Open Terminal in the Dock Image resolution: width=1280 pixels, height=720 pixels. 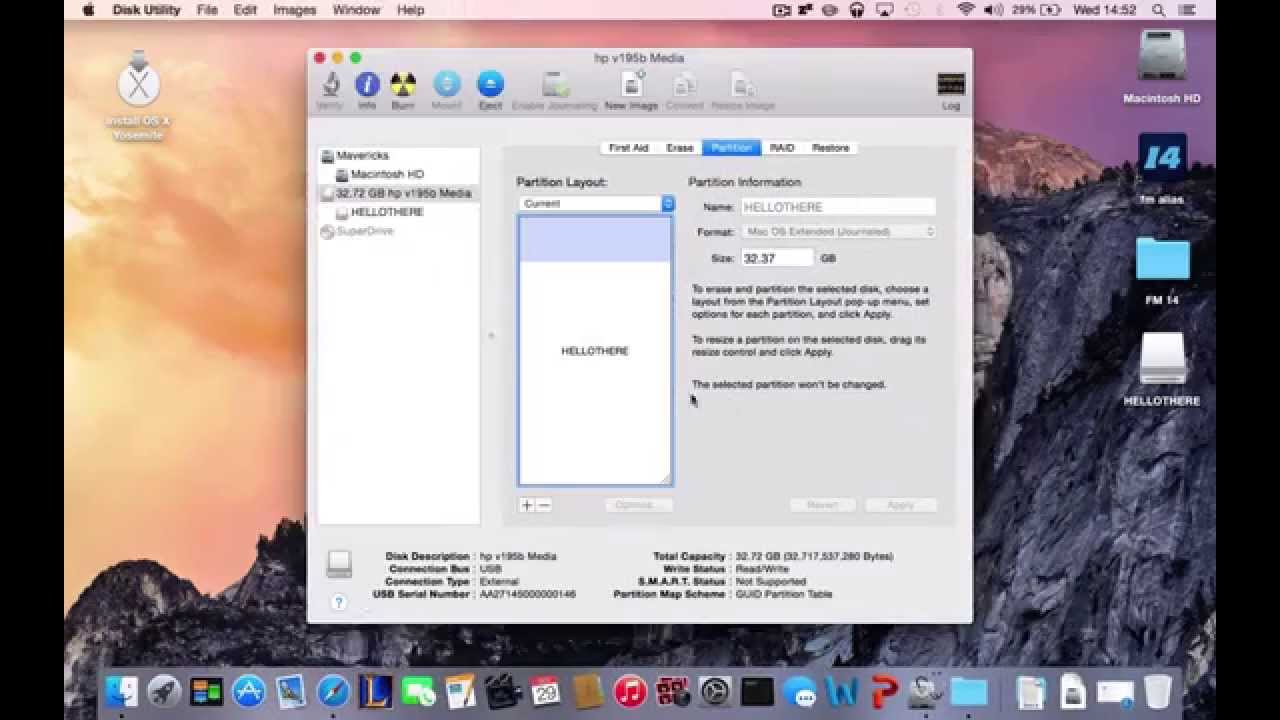[x=757, y=691]
